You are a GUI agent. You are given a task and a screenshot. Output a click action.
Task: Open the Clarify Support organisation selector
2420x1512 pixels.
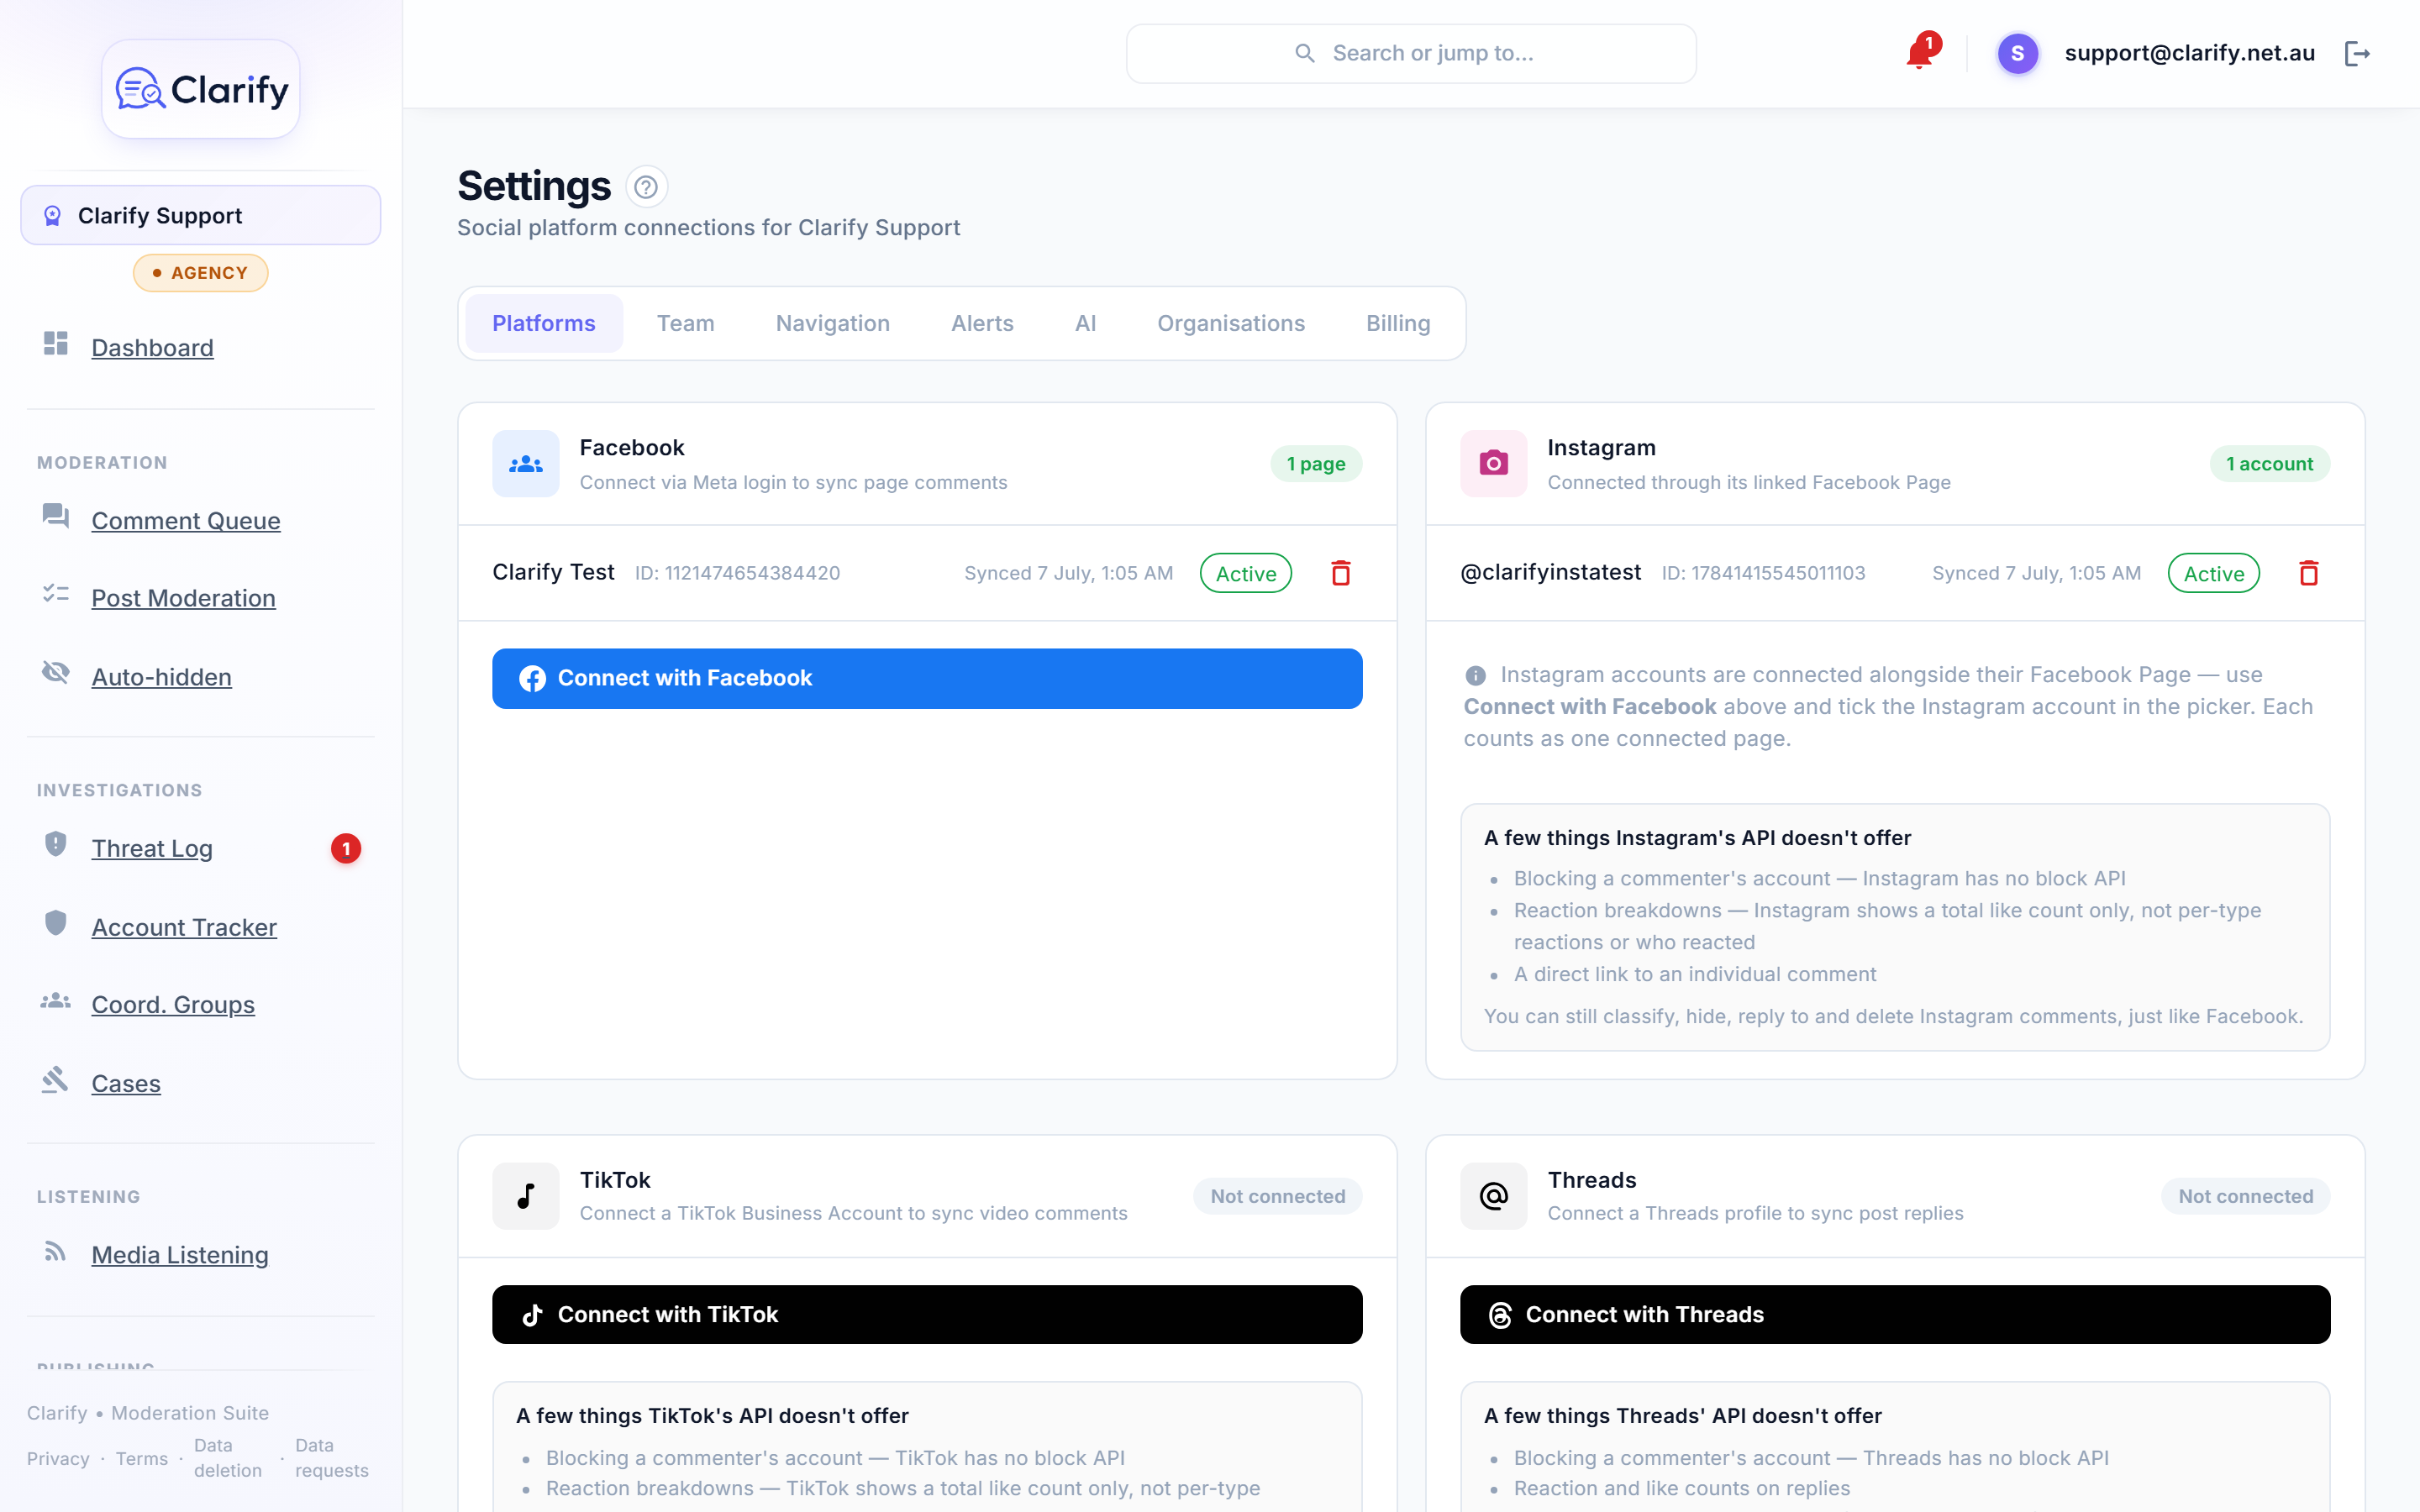coord(201,215)
